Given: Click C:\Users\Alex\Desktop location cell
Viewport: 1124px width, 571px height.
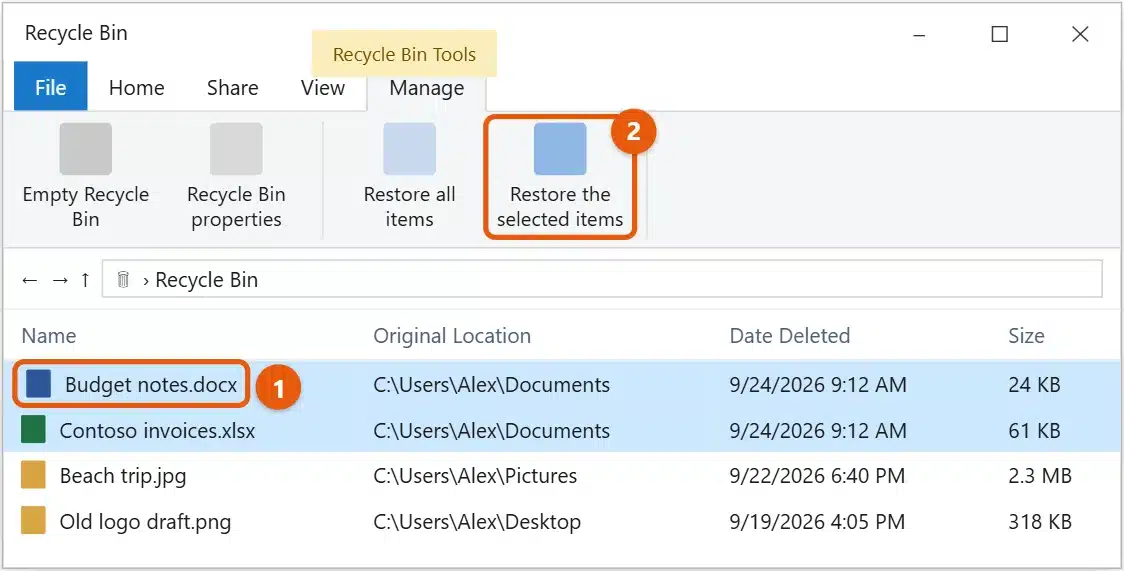Looking at the screenshot, I should (x=477, y=521).
